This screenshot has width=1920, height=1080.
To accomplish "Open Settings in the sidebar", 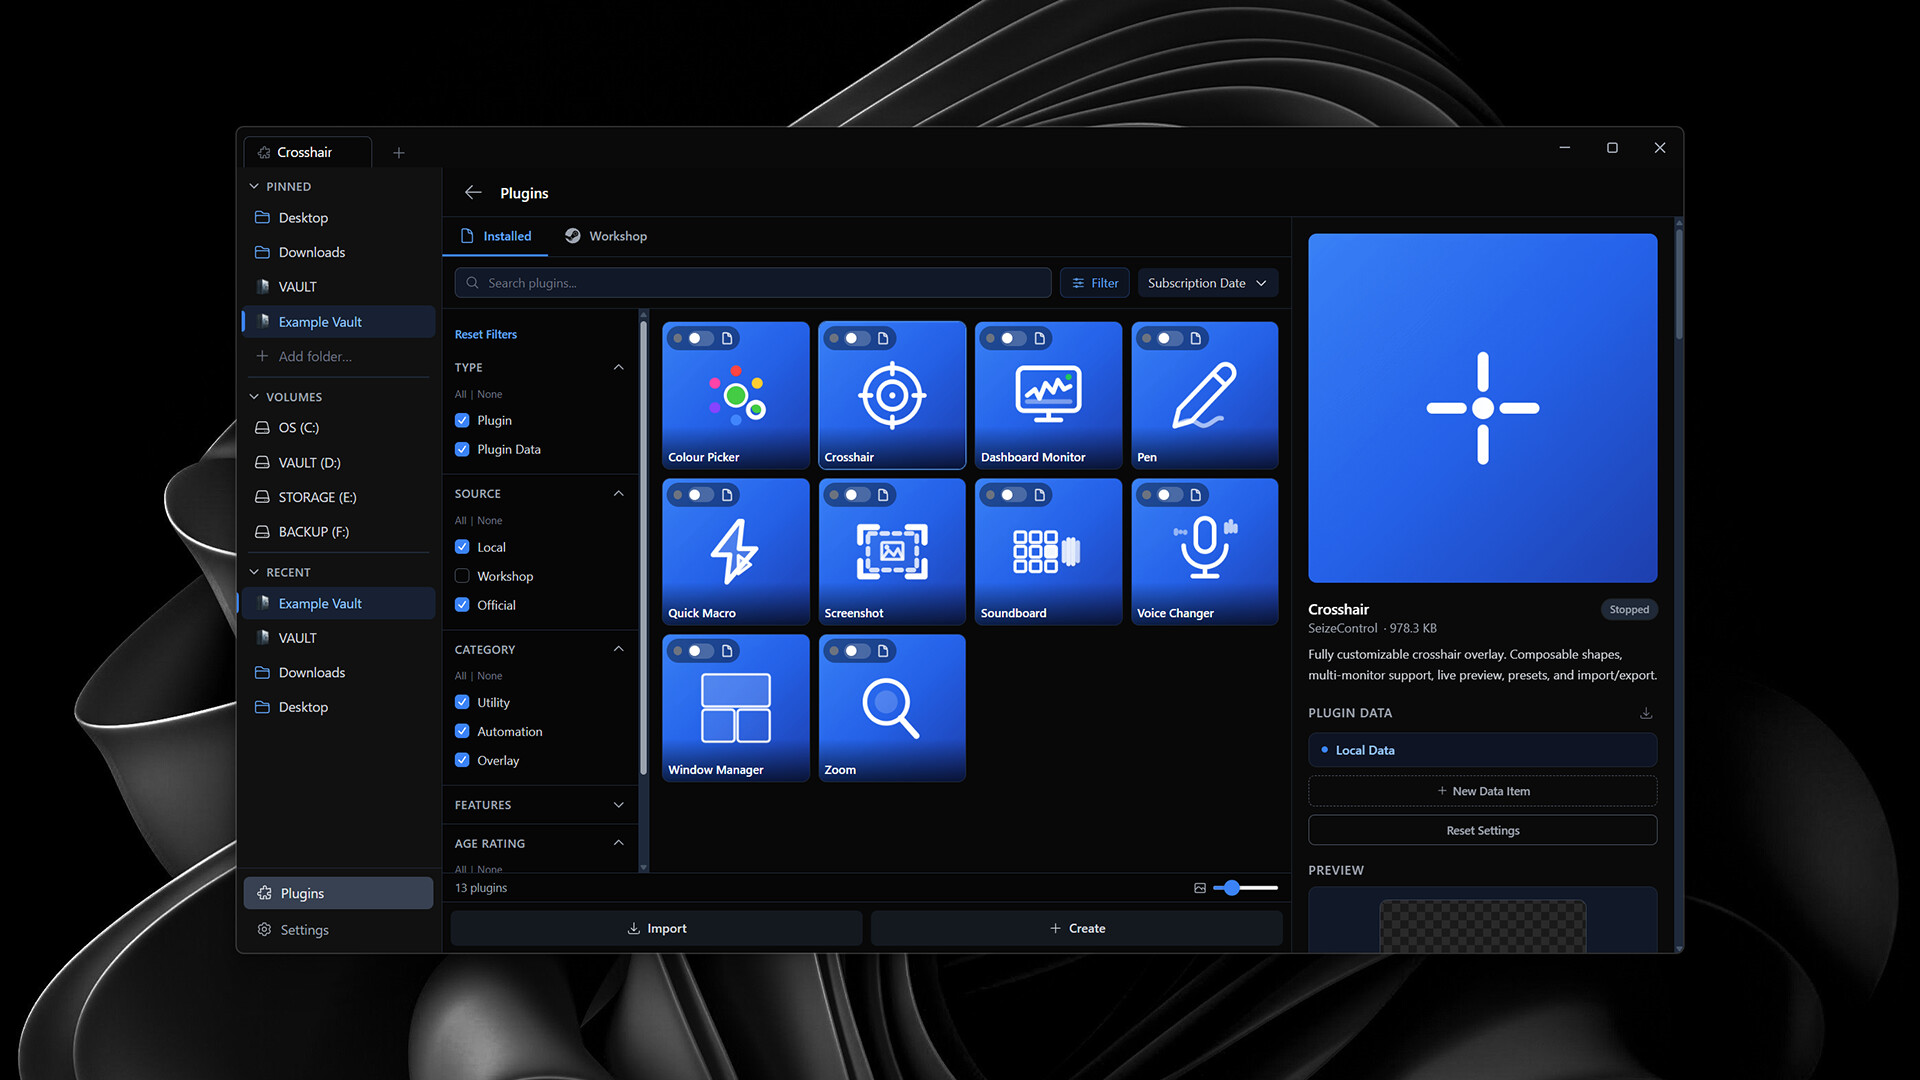I will [304, 929].
